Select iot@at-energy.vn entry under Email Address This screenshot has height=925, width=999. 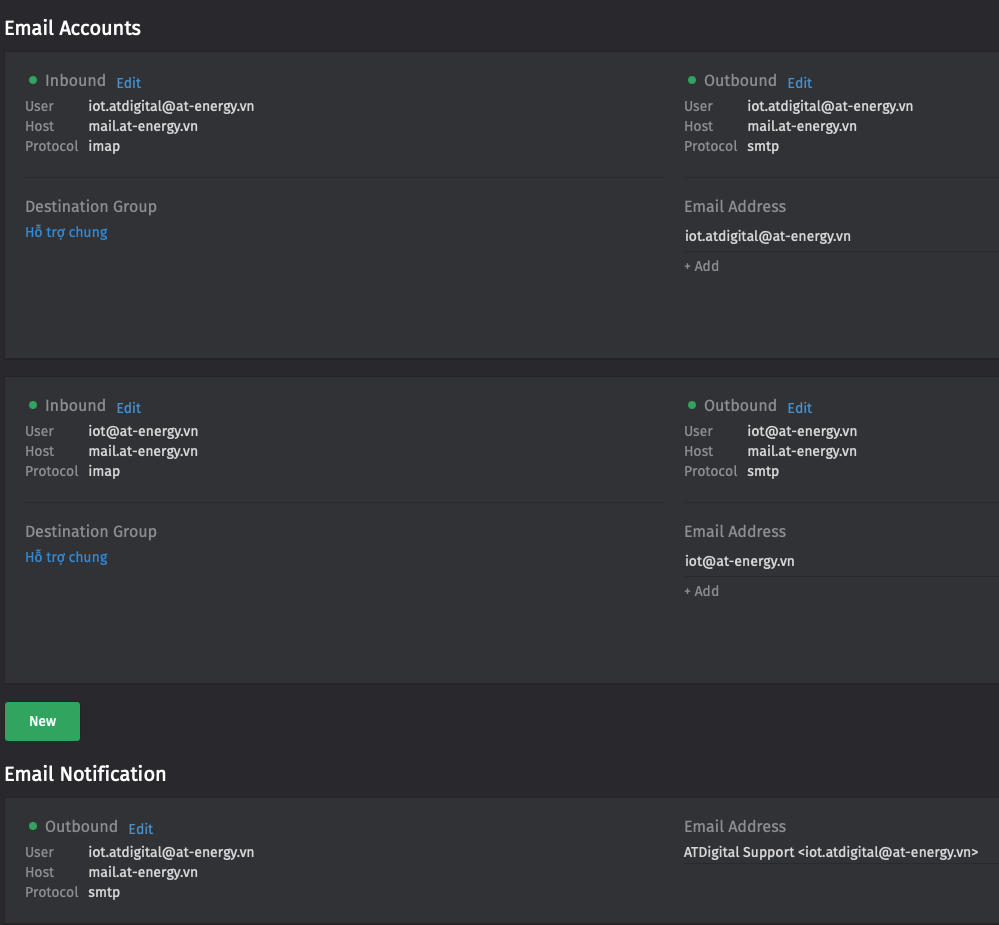coord(739,561)
